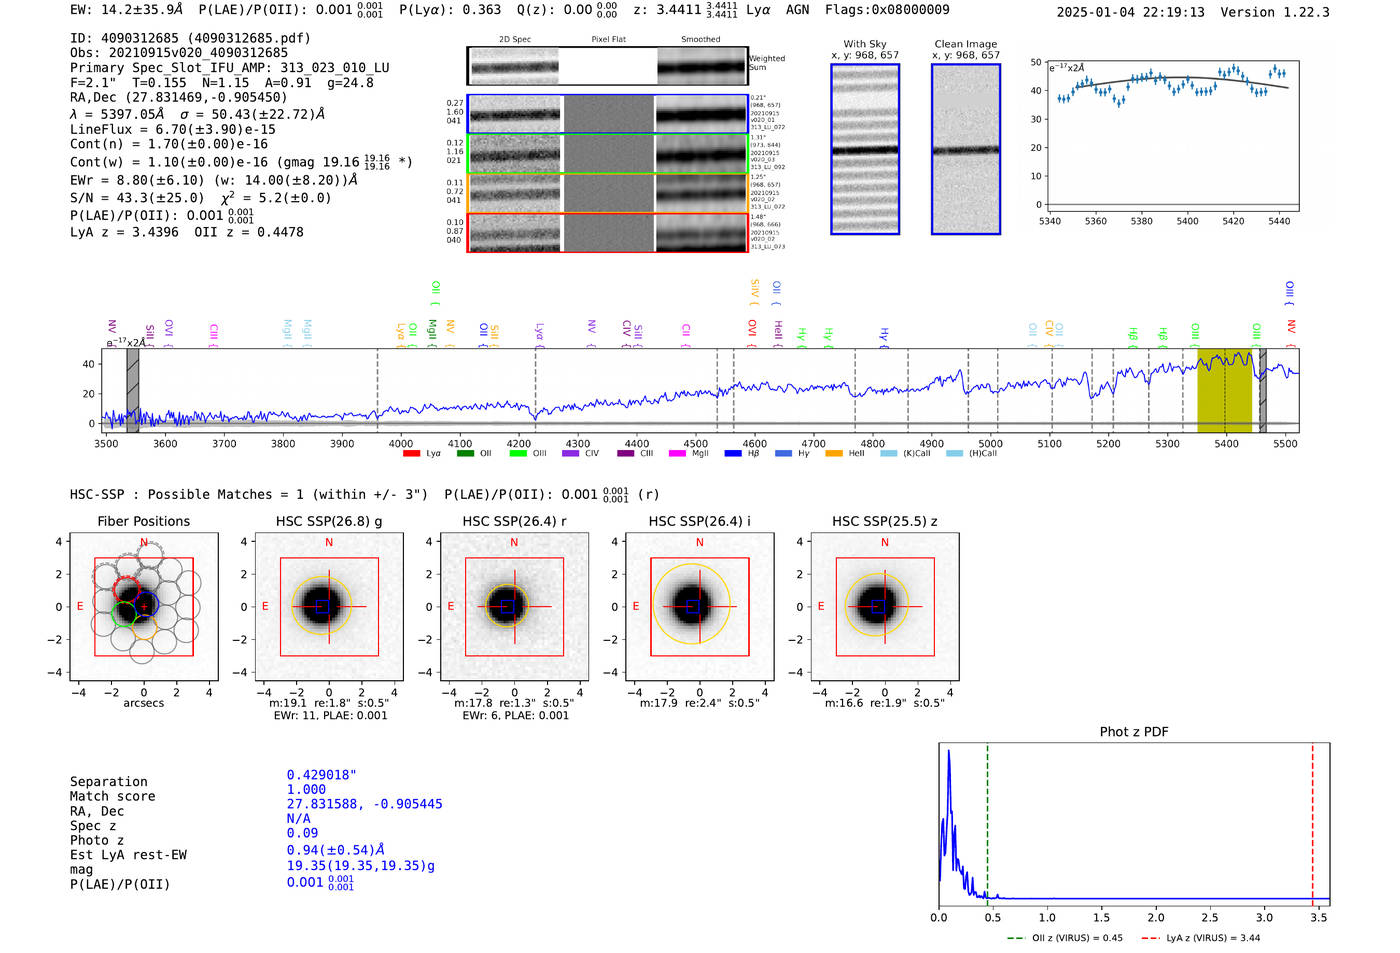This screenshot has width=1400, height=953.
Task: Select the OII z (VIRUS) = 0.45 legend entry
Action: click(x=1065, y=938)
